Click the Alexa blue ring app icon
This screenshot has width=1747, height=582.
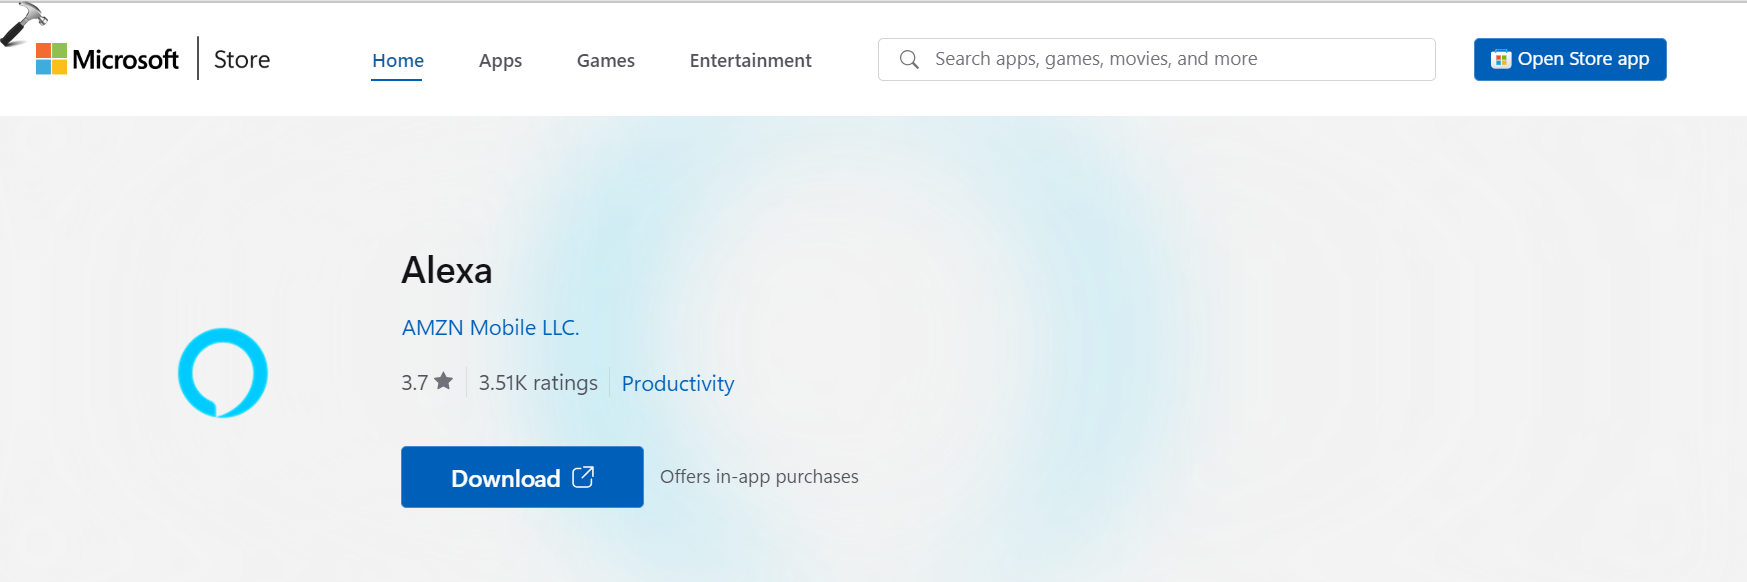point(223,373)
